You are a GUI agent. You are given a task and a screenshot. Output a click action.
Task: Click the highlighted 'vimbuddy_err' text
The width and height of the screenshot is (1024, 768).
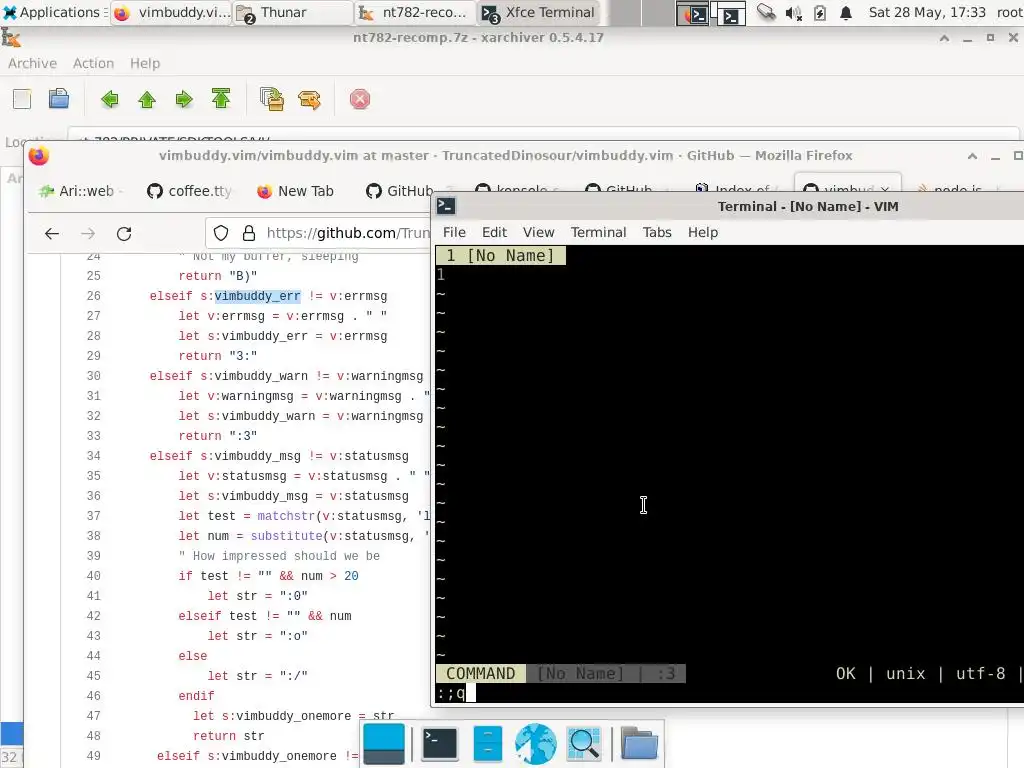[257, 296]
